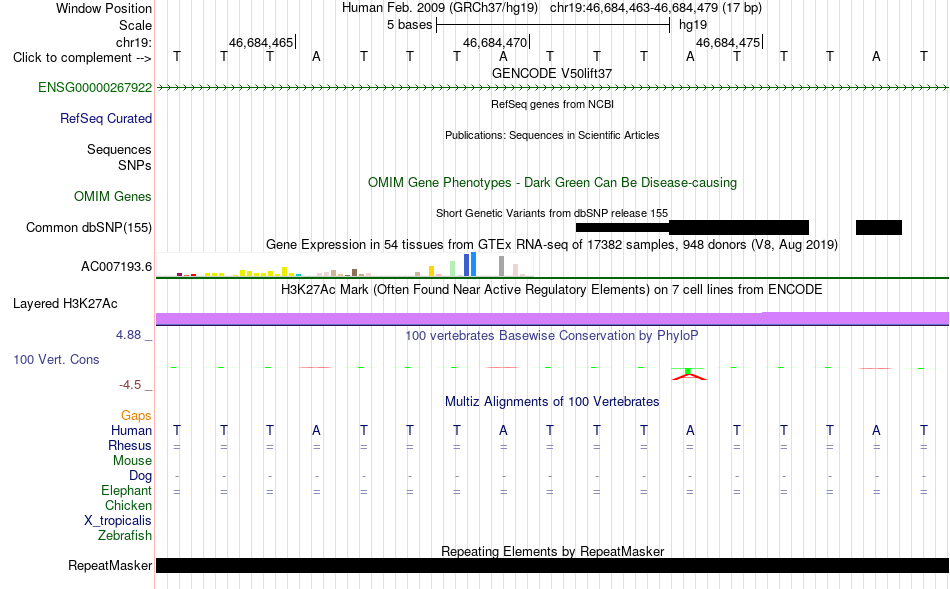Viewport: 950px width, 589px height.
Task: Click the purple H3K27Ac signal bar
Action: [552, 319]
